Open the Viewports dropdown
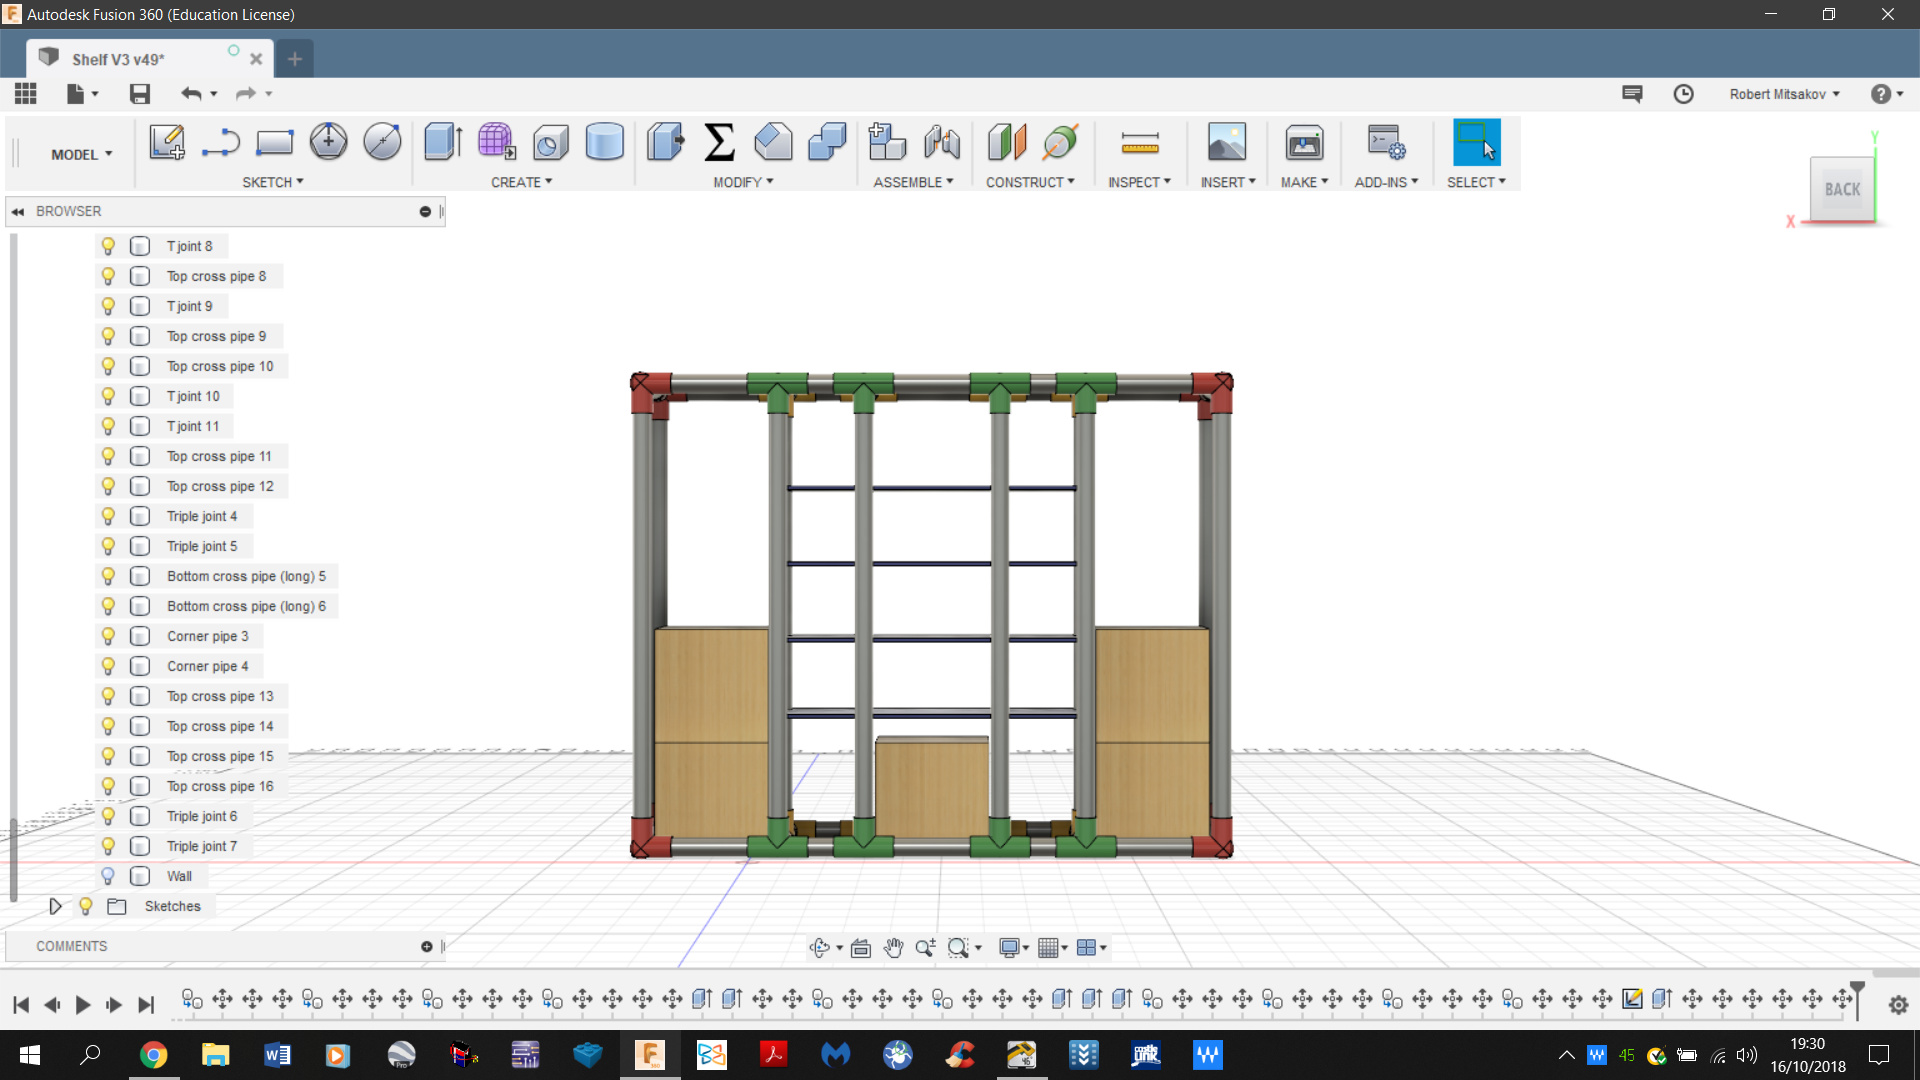The width and height of the screenshot is (1920, 1080). click(x=1091, y=948)
